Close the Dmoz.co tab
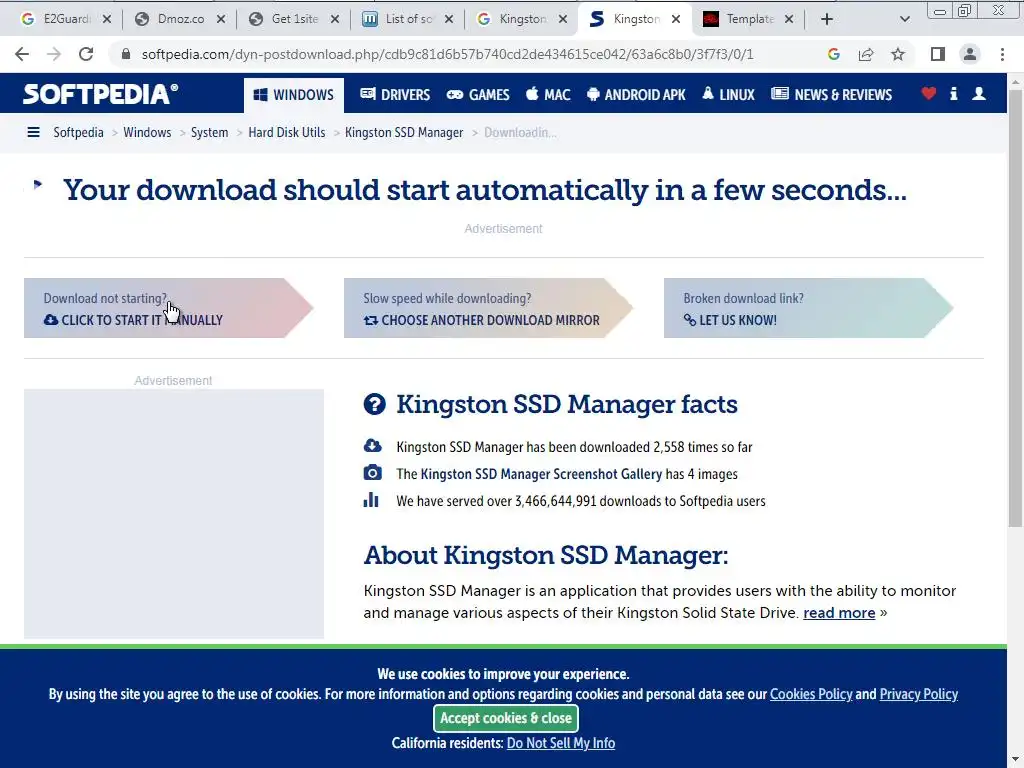1024x768 pixels. coord(221,19)
